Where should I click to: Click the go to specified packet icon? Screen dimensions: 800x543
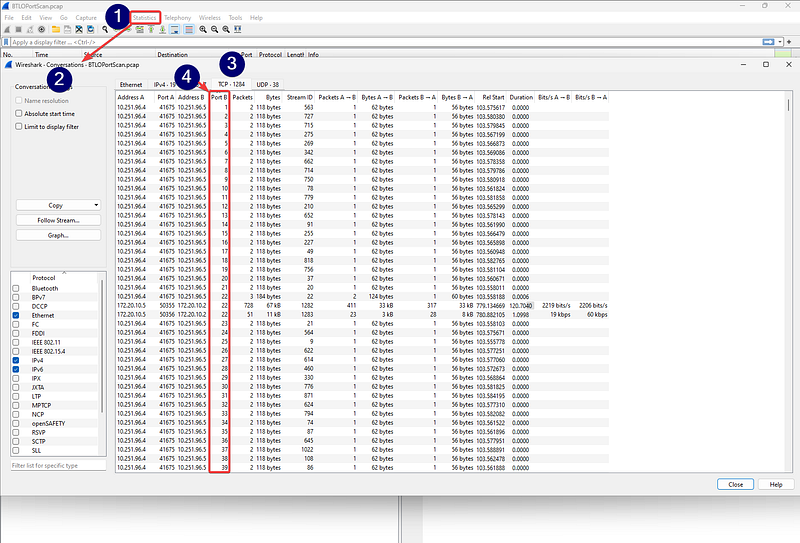[140, 30]
